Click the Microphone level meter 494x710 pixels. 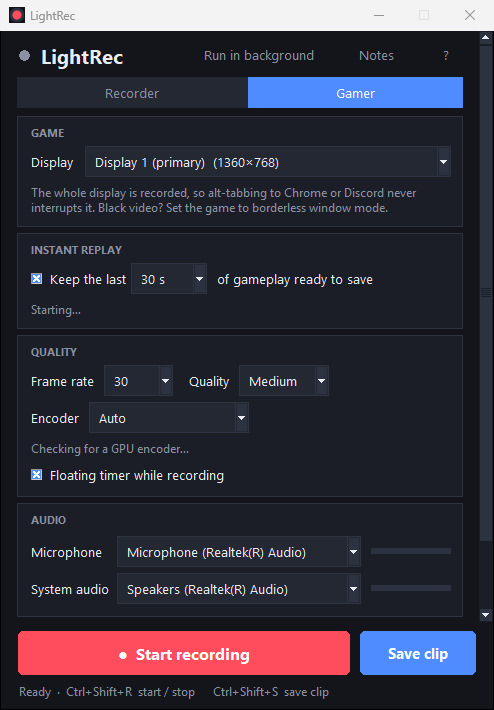[411, 551]
